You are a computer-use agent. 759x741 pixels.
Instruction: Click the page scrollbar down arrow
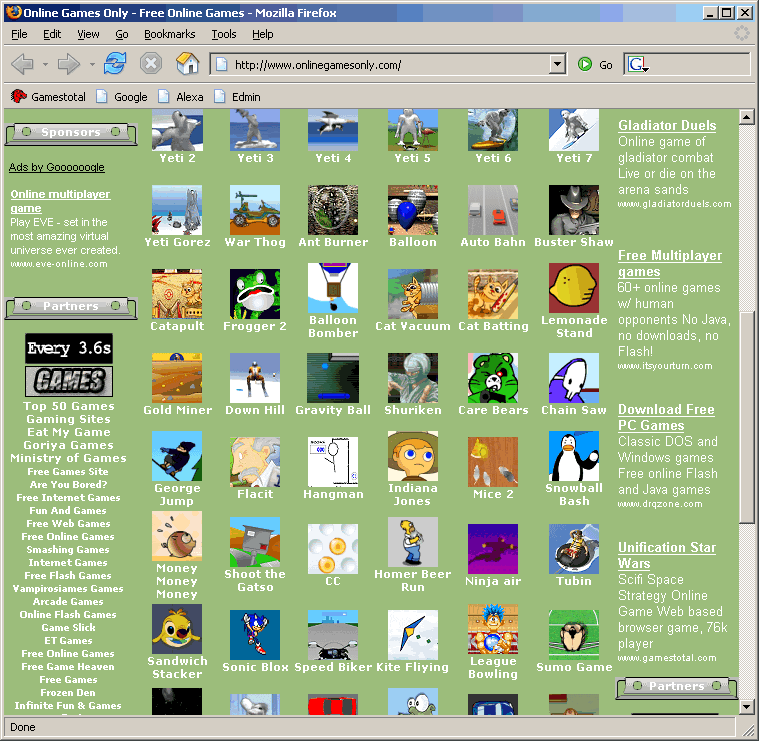(x=746, y=707)
